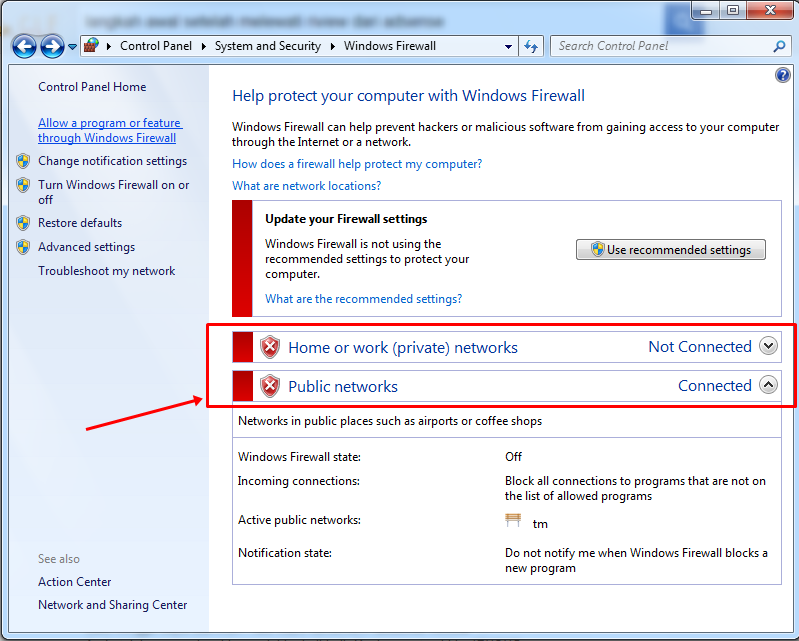Click Windows Firewall state Off value
The width and height of the screenshot is (799, 641).
tap(513, 457)
